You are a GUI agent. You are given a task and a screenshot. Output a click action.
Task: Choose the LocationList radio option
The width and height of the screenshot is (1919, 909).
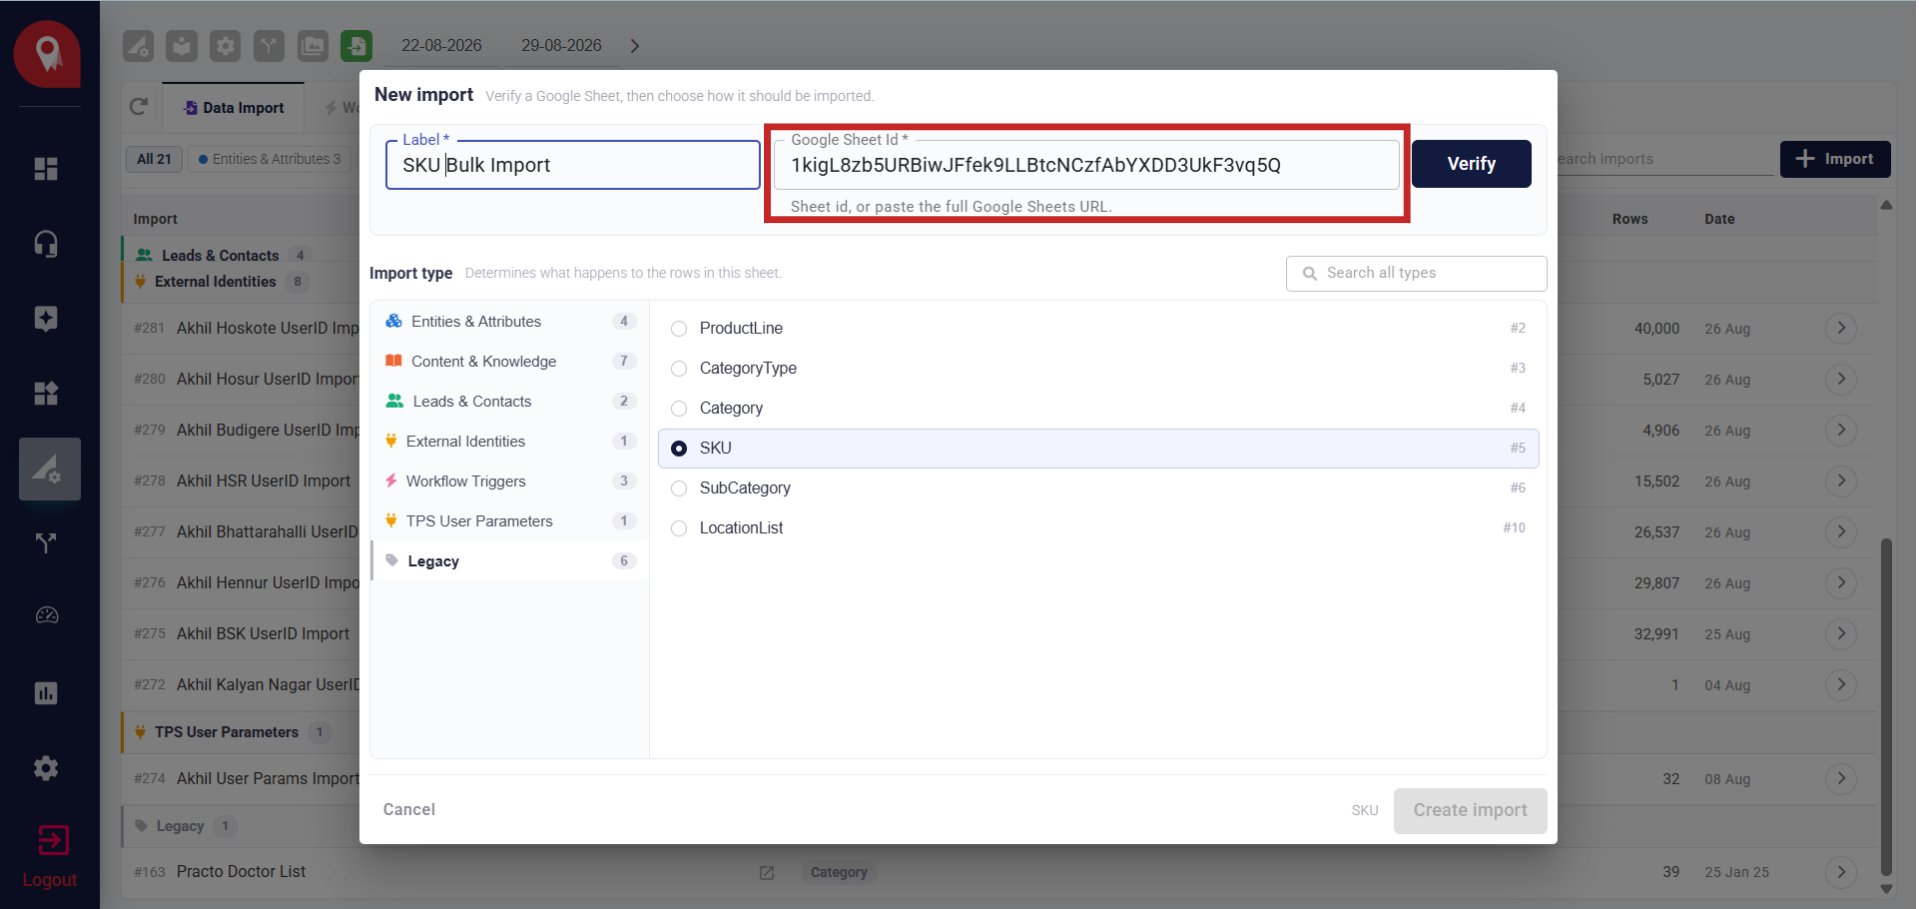[x=679, y=528]
